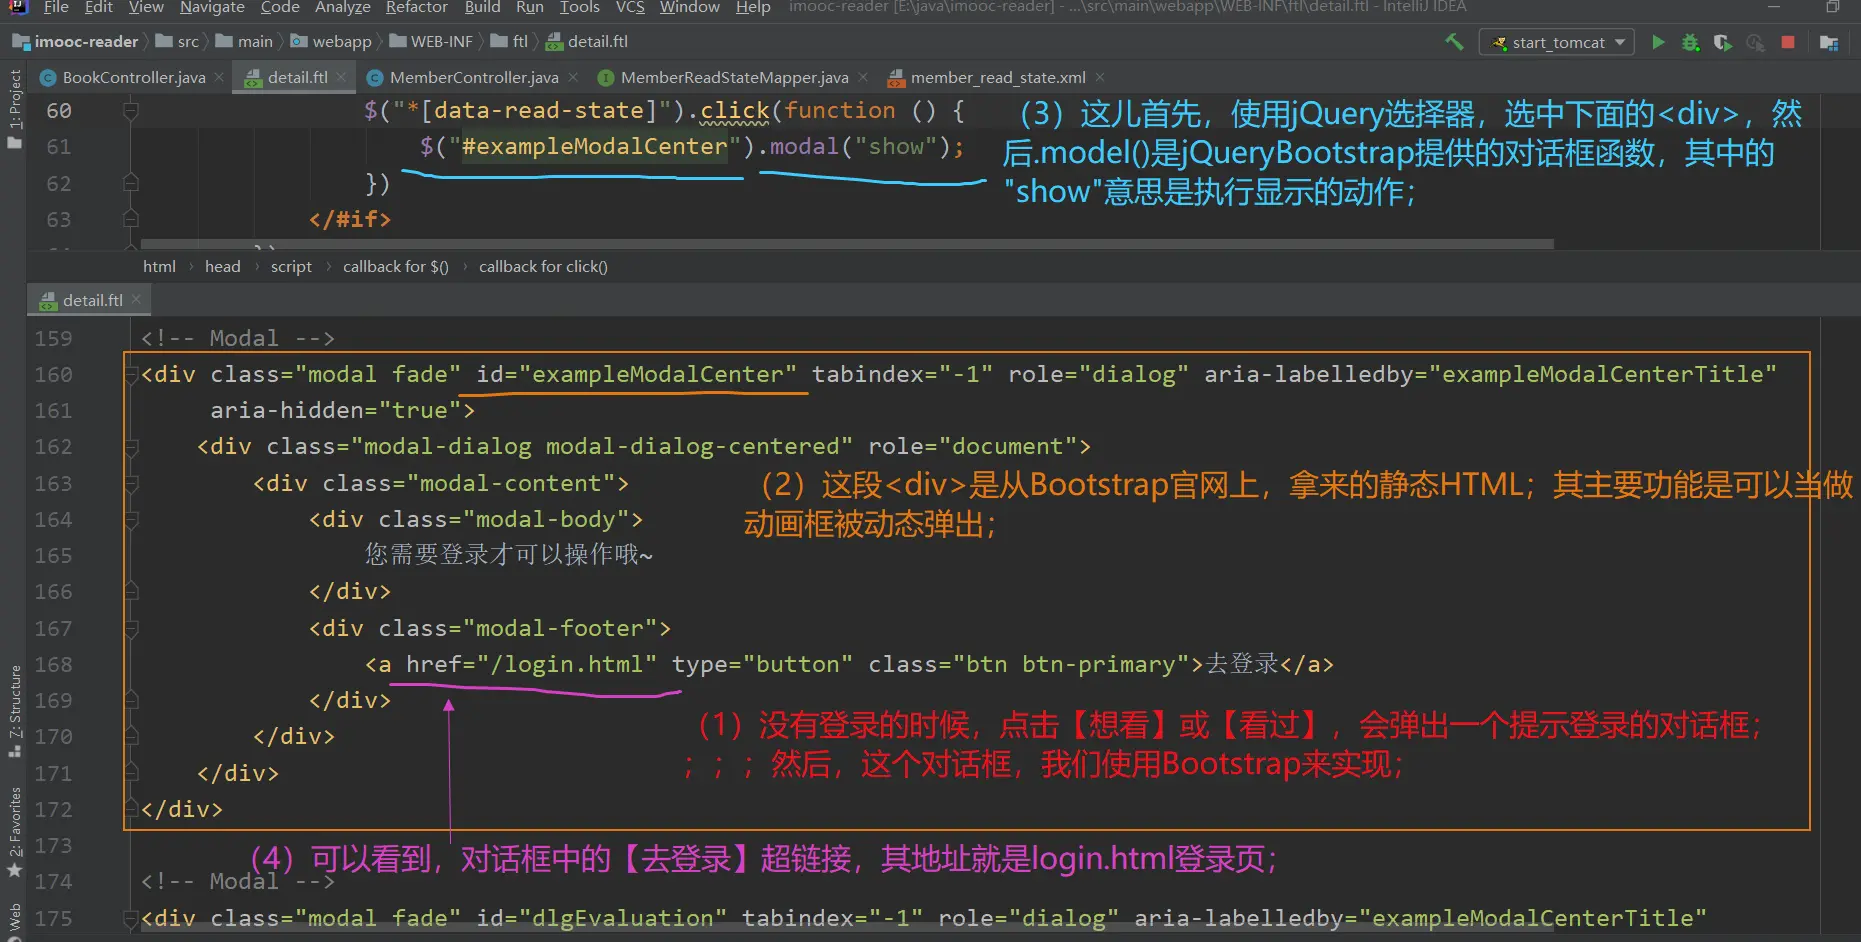1861x942 pixels.
Task: Click the Run with Coverage shield icon
Action: 1722,42
